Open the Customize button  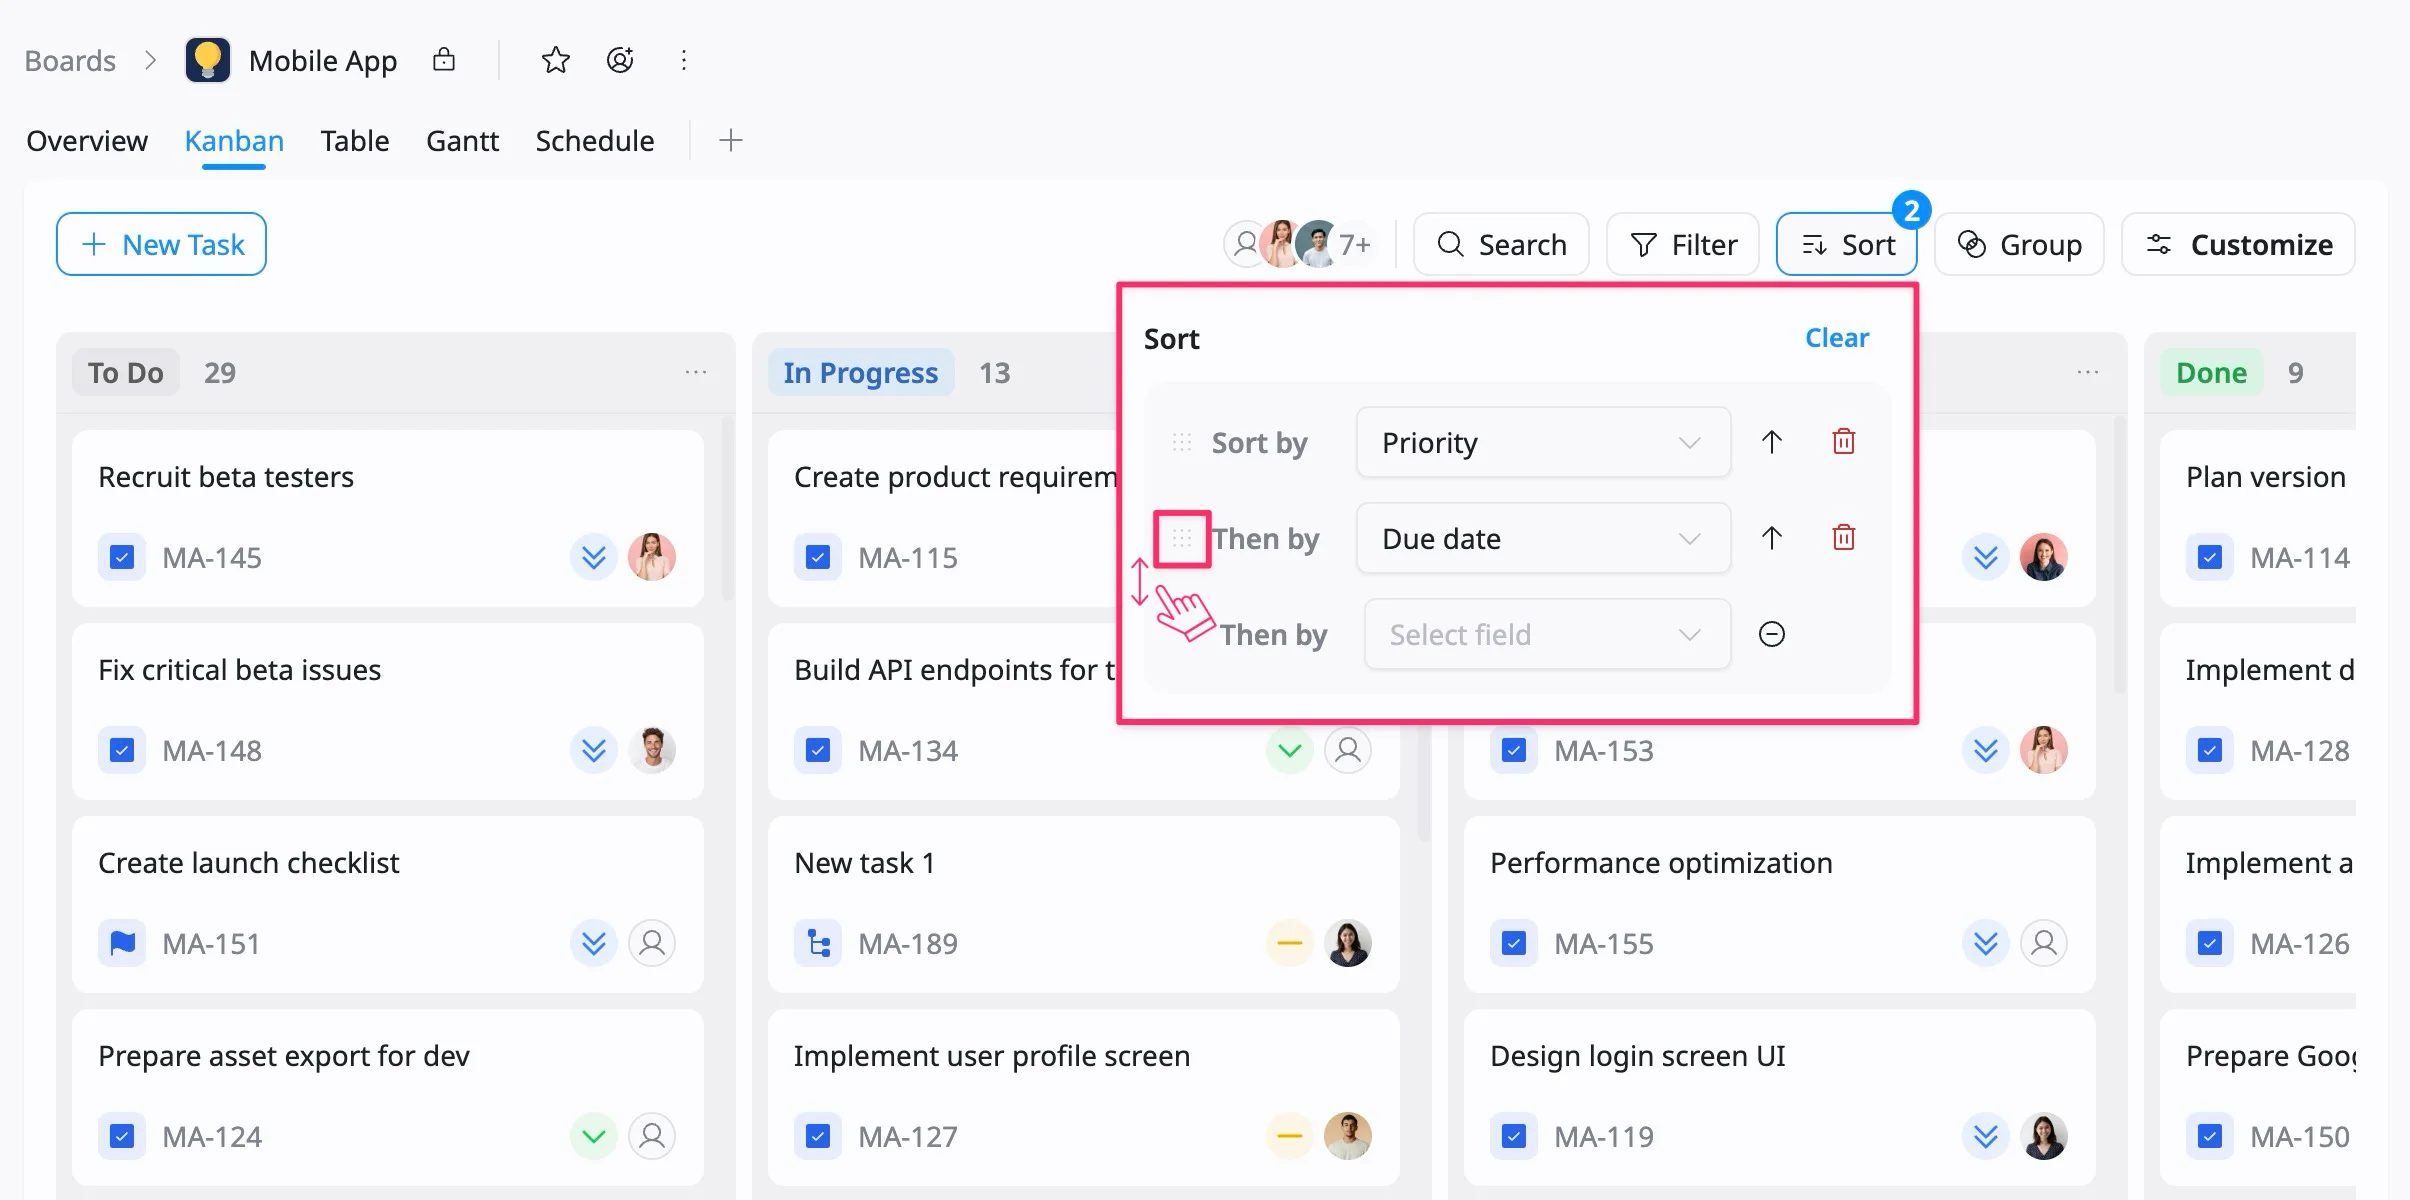pos(2238,244)
